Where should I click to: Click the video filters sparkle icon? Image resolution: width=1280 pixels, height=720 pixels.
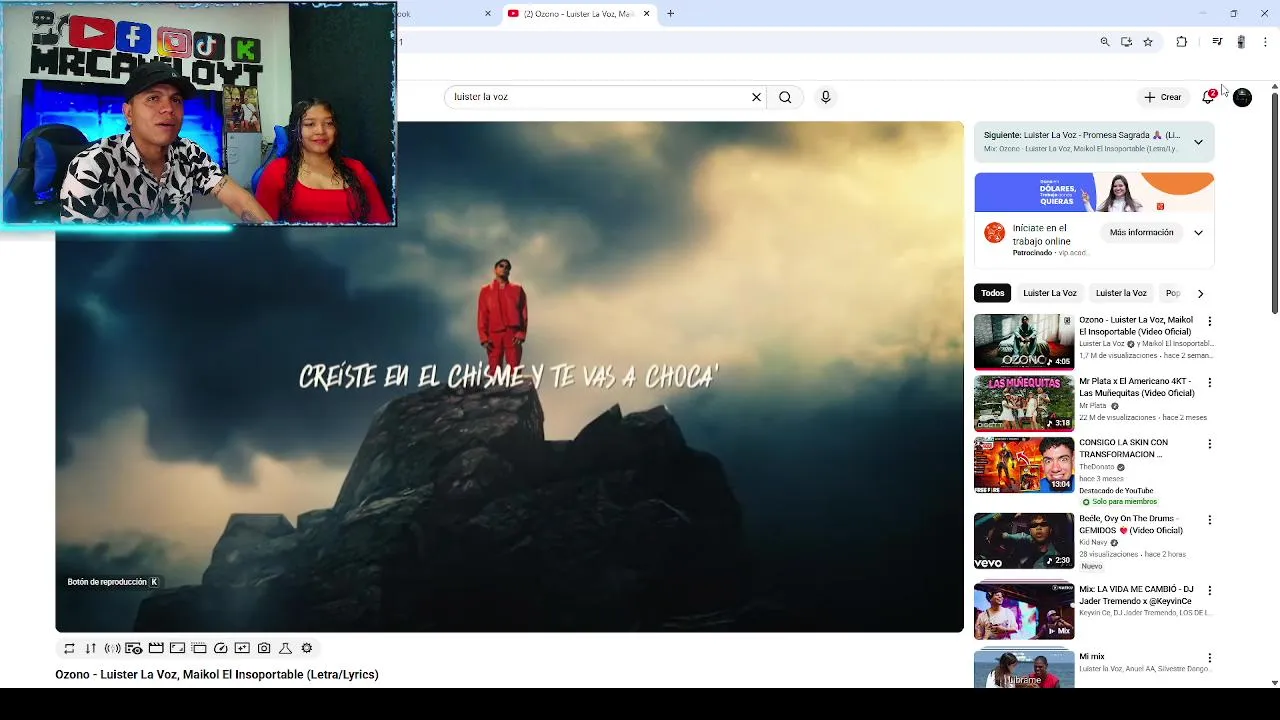pyautogui.click(x=242, y=648)
